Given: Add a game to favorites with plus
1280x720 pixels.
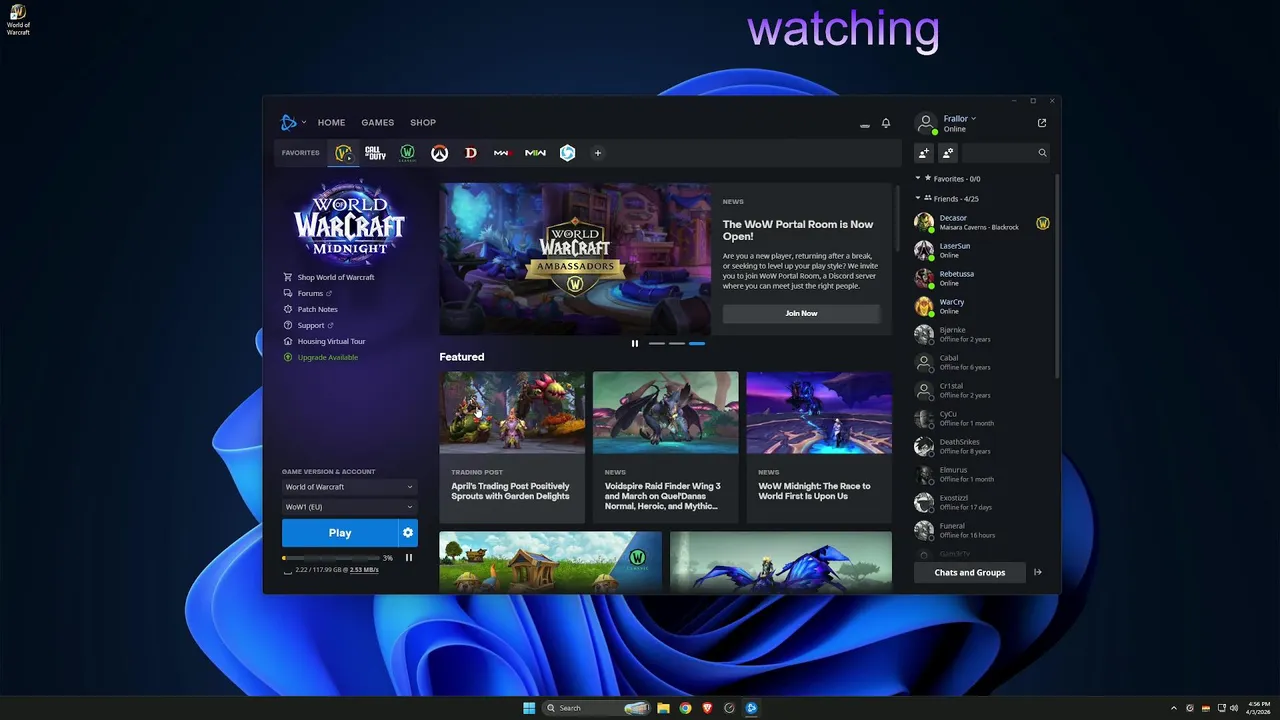Looking at the screenshot, I should click(x=598, y=153).
